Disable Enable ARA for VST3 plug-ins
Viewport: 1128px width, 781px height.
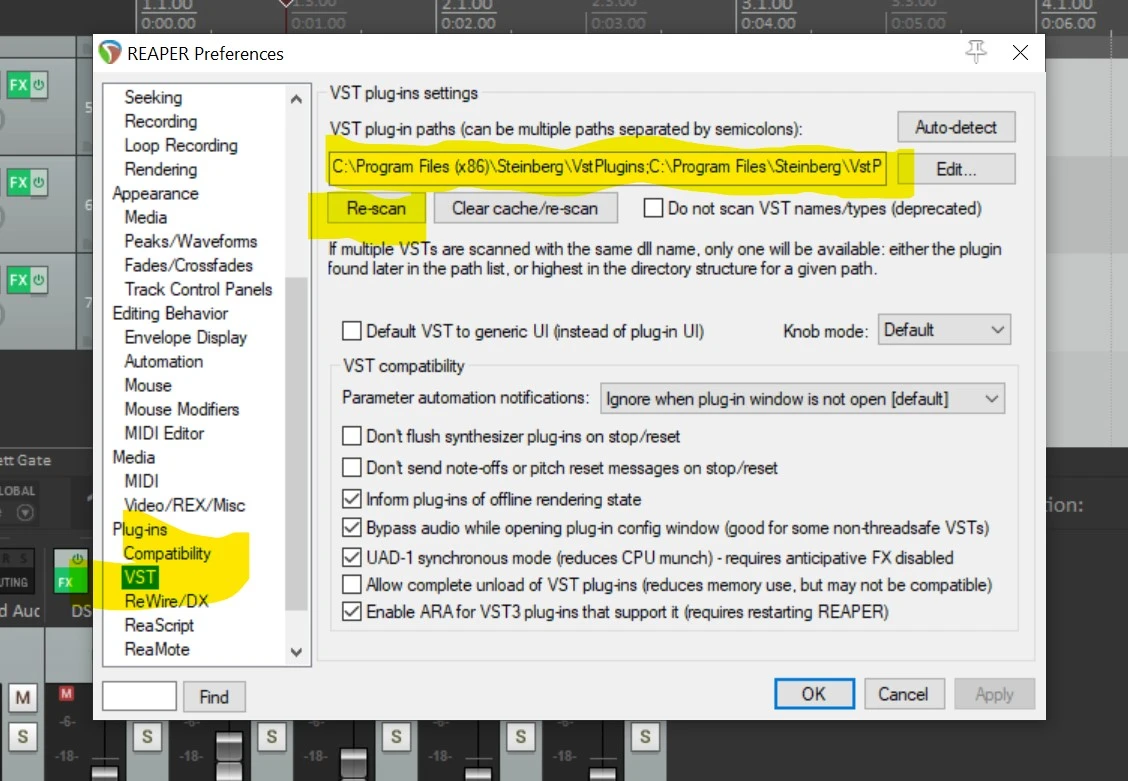[352, 611]
